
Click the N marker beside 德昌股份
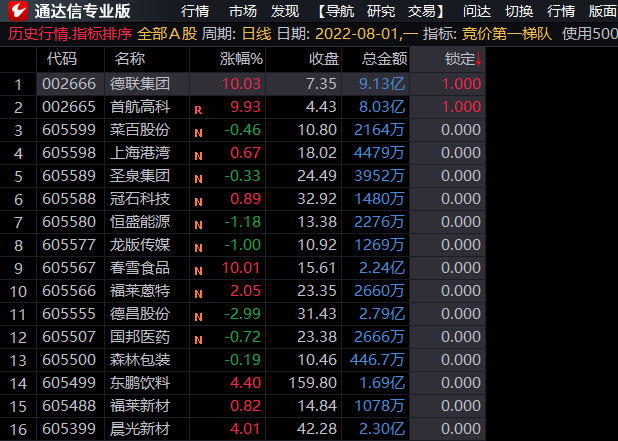(x=198, y=317)
